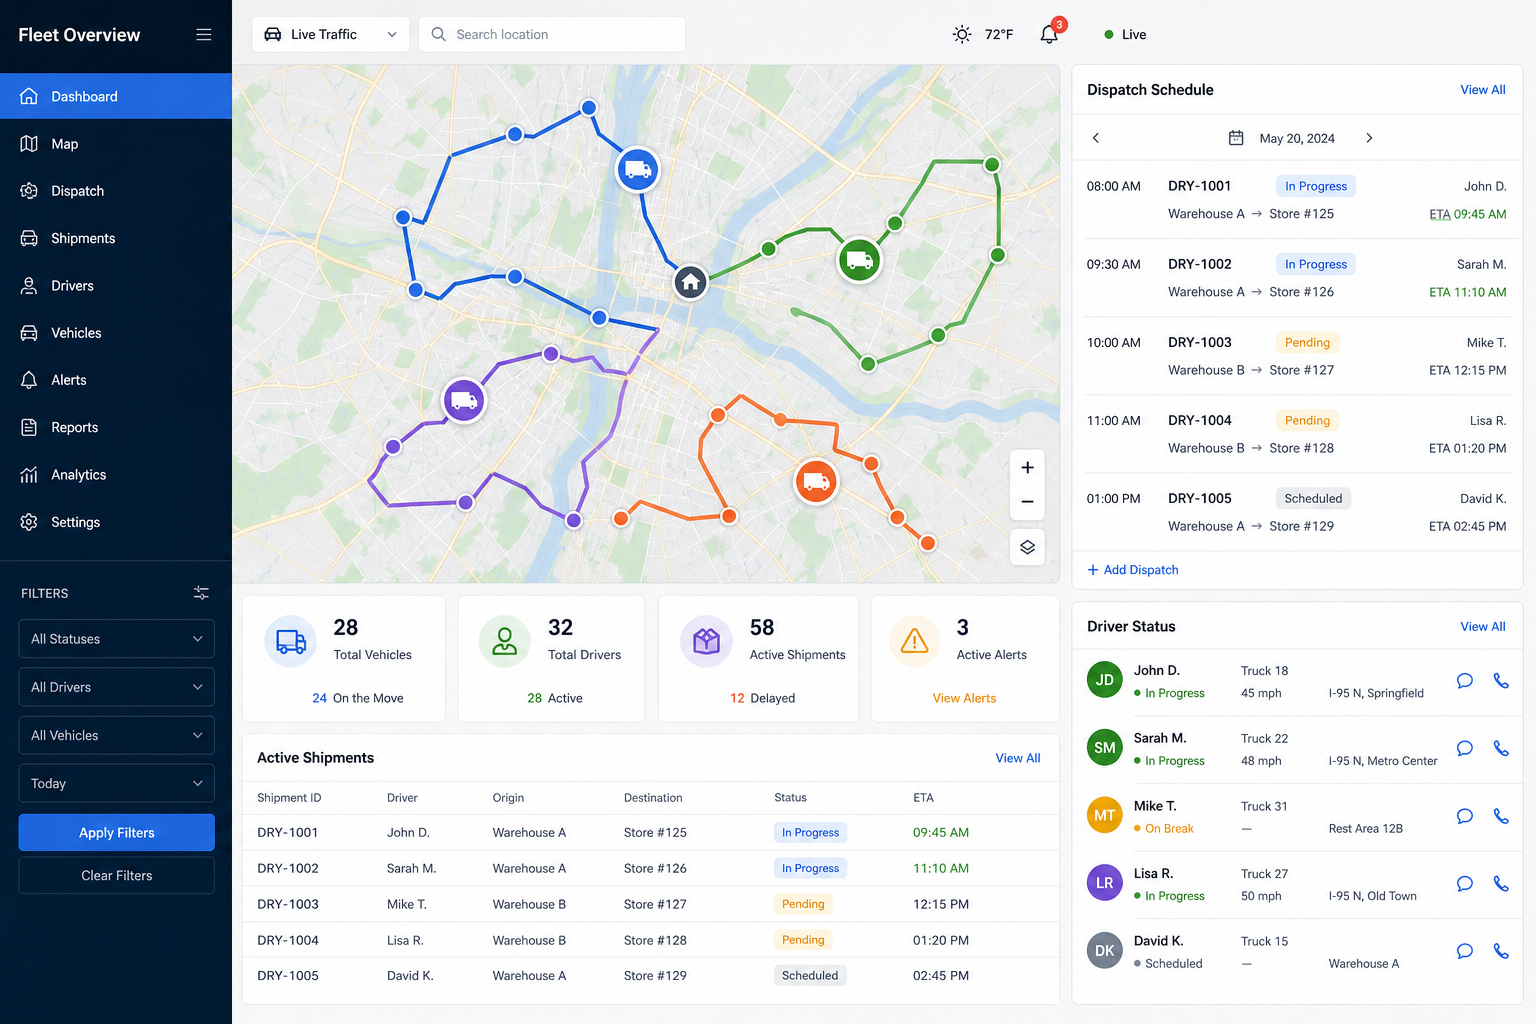Message John D. via chat icon
Screen dimensions: 1536x1024
[x=1465, y=681]
